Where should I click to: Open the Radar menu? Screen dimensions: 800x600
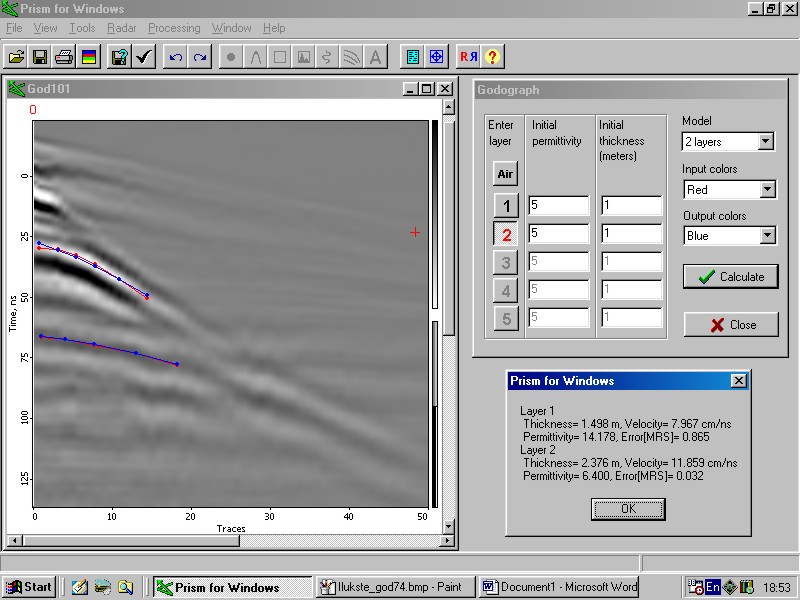(x=121, y=28)
